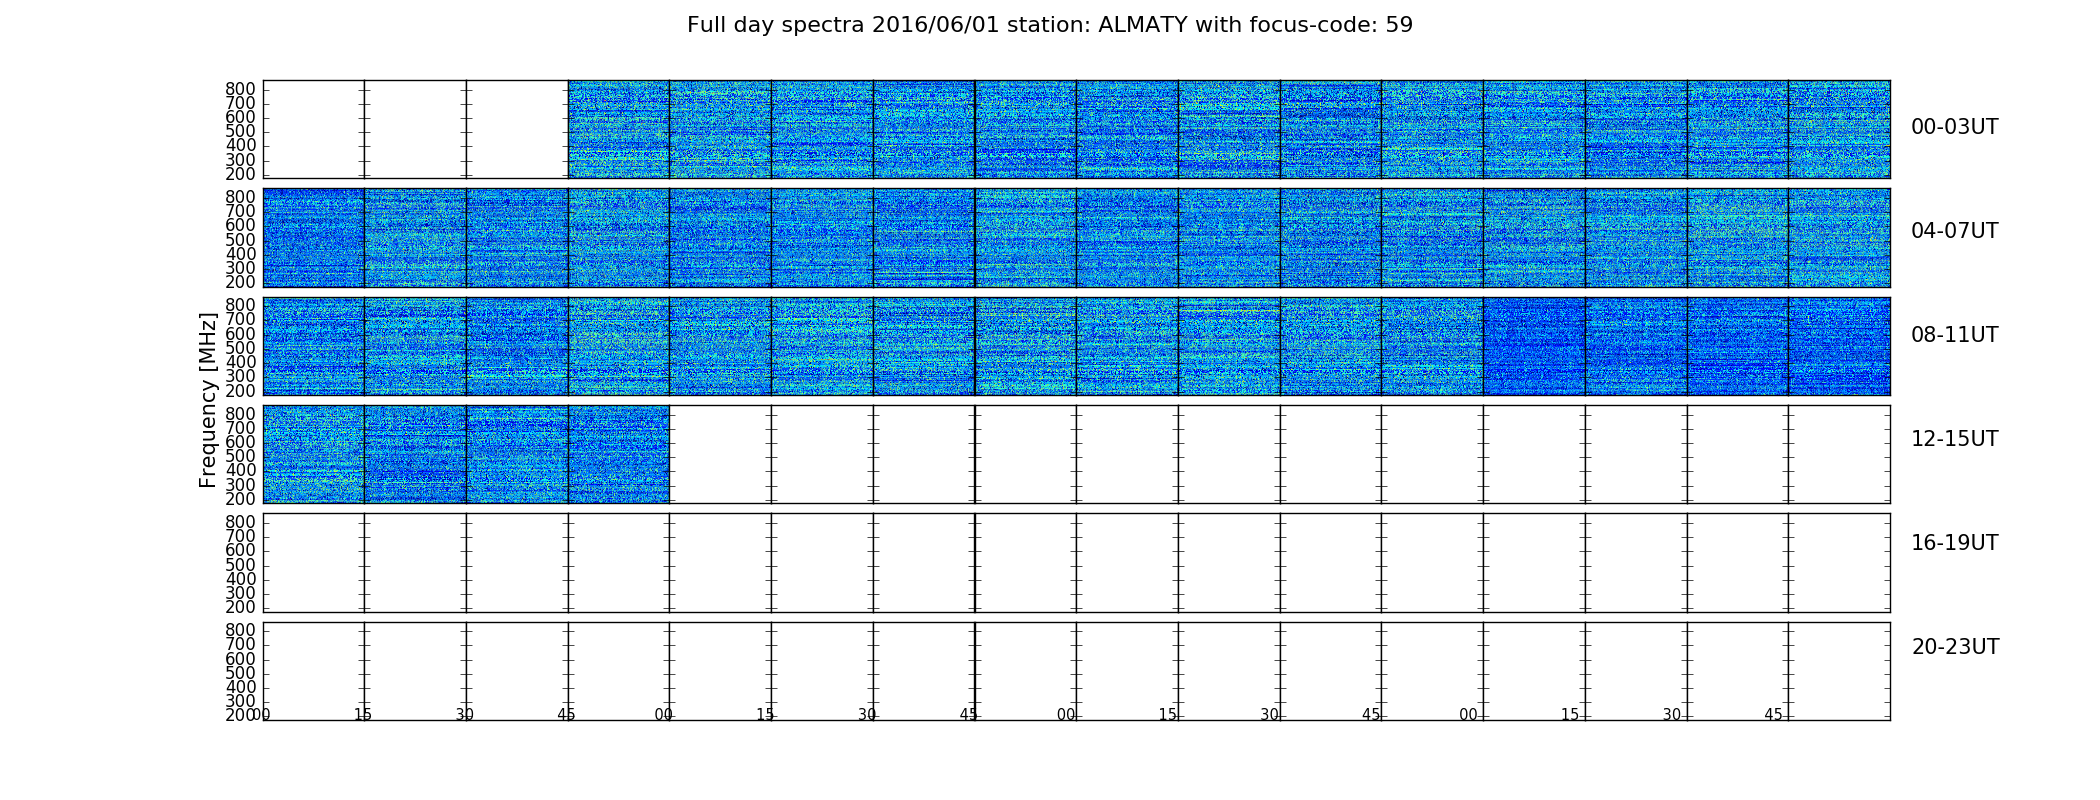Click the 600 tick in the 12-15UT row
Viewport: 2100px width, 800px height.
coord(240,442)
